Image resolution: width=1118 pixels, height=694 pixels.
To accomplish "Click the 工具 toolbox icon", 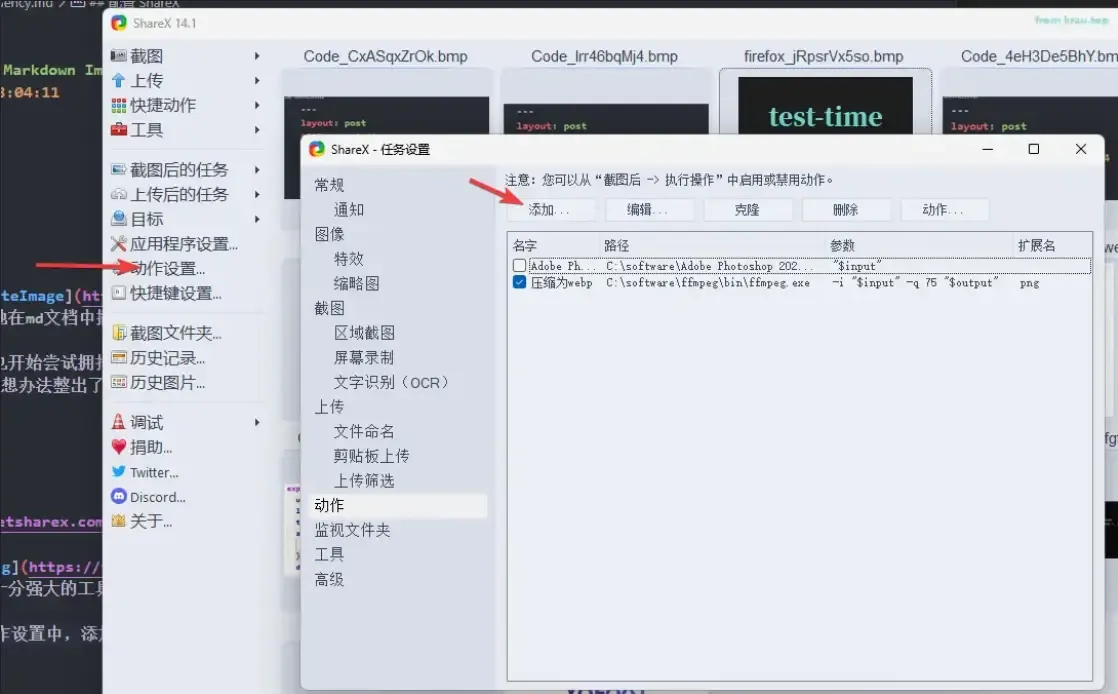I will 119,130.
